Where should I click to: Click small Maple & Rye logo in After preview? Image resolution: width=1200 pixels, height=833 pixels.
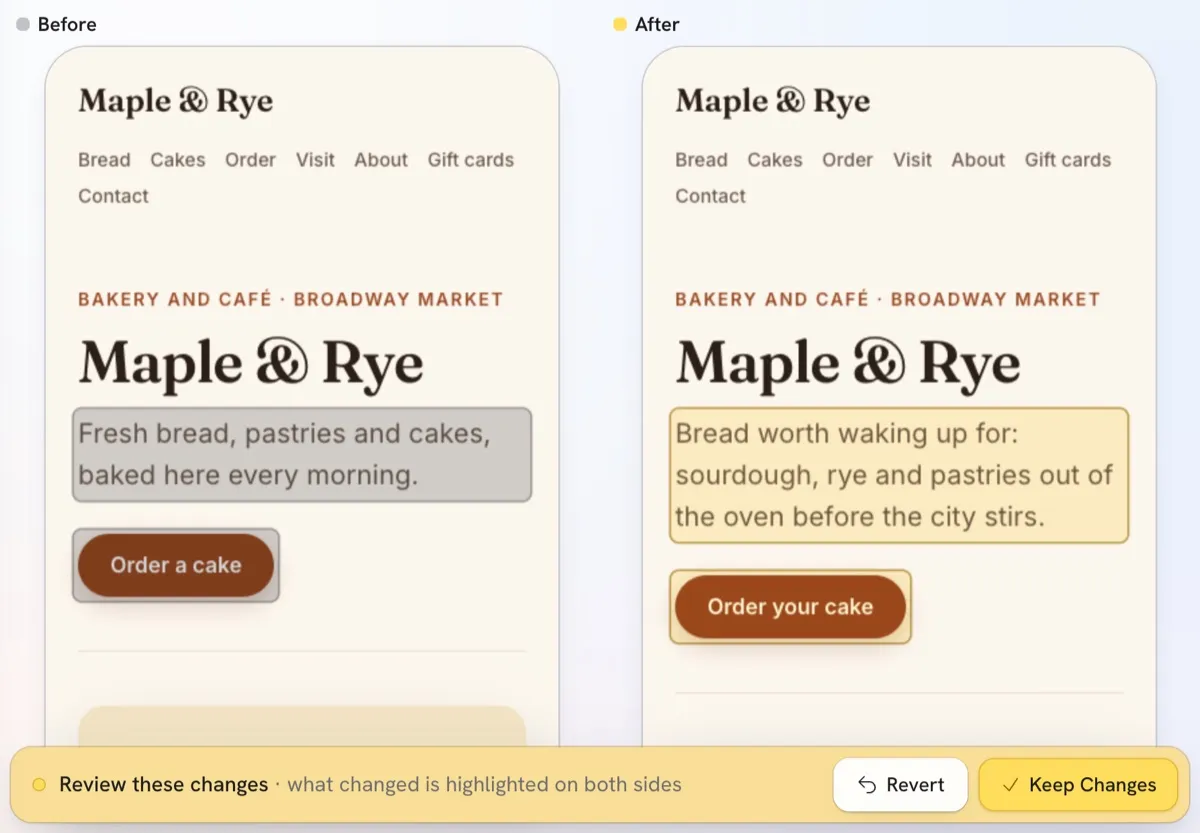(773, 101)
